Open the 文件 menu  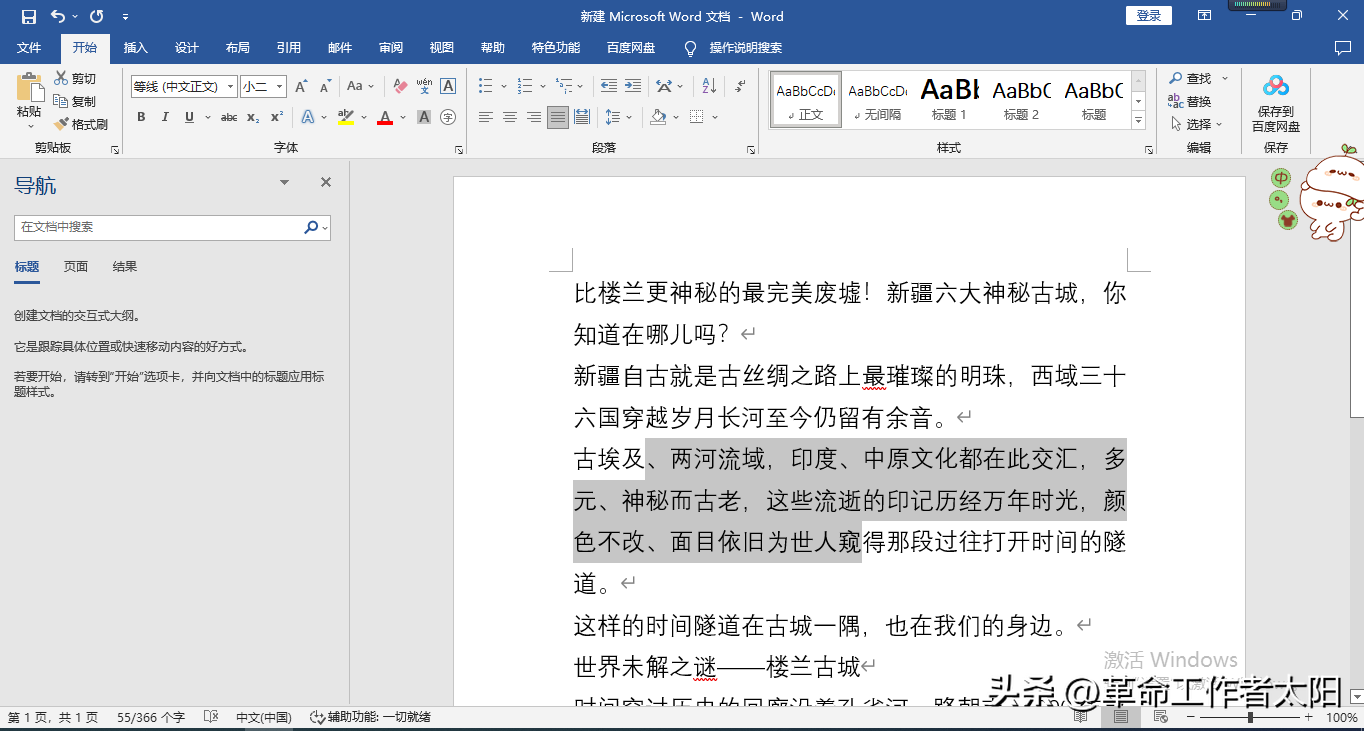point(29,48)
